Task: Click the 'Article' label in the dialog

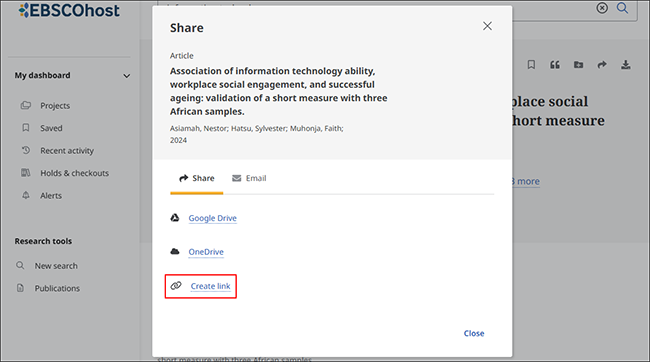Action: click(x=182, y=56)
